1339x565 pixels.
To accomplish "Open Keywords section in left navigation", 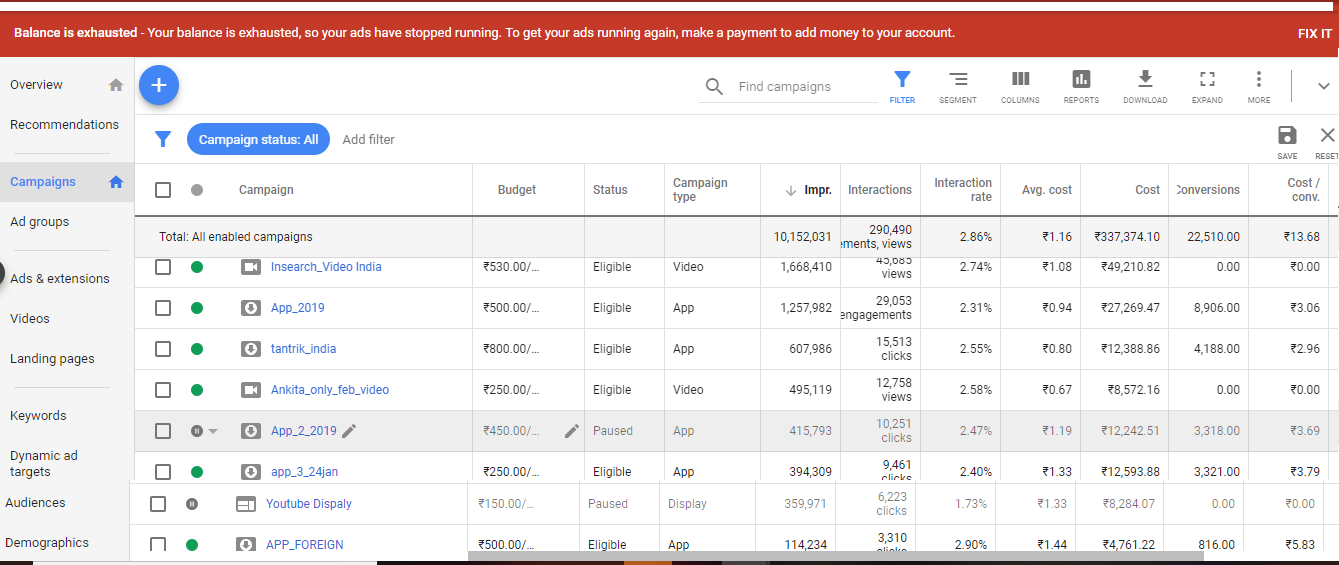I will (38, 416).
